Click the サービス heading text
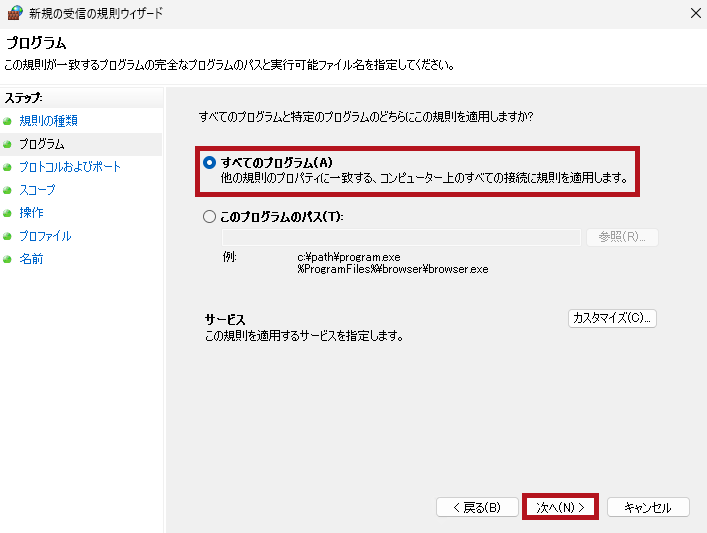 point(225,320)
